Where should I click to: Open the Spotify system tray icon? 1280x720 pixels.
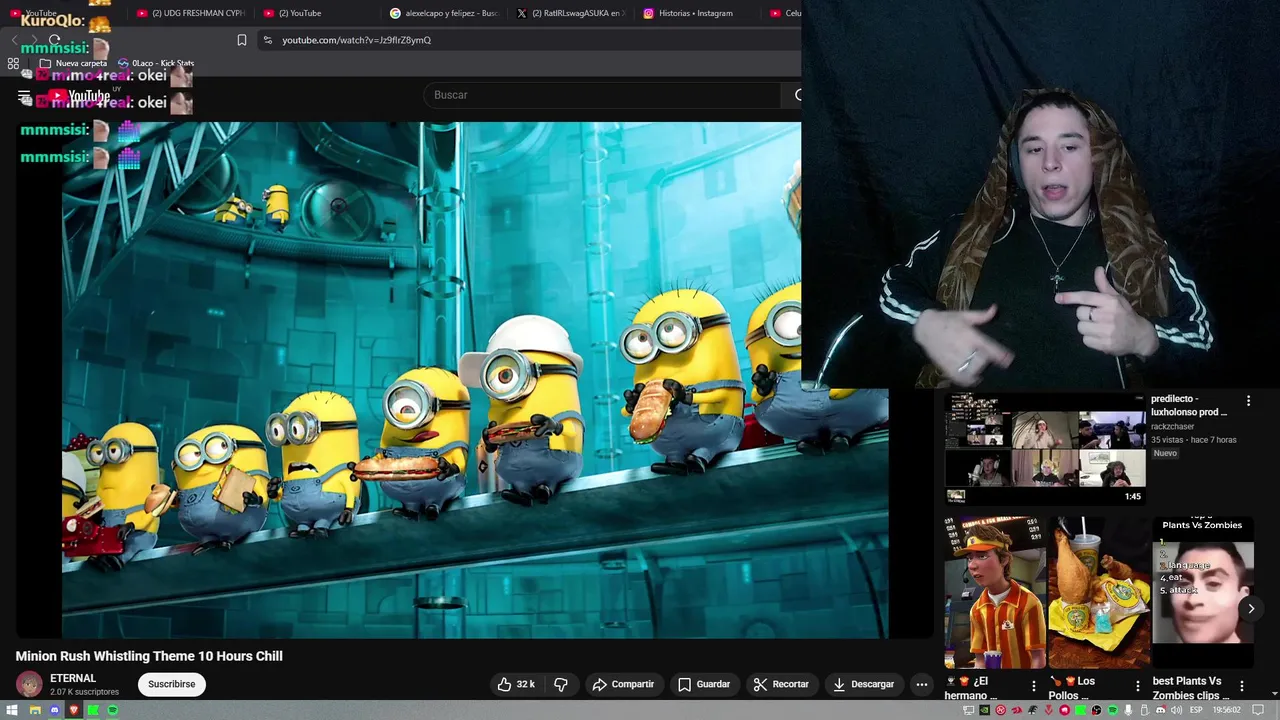(1112, 710)
